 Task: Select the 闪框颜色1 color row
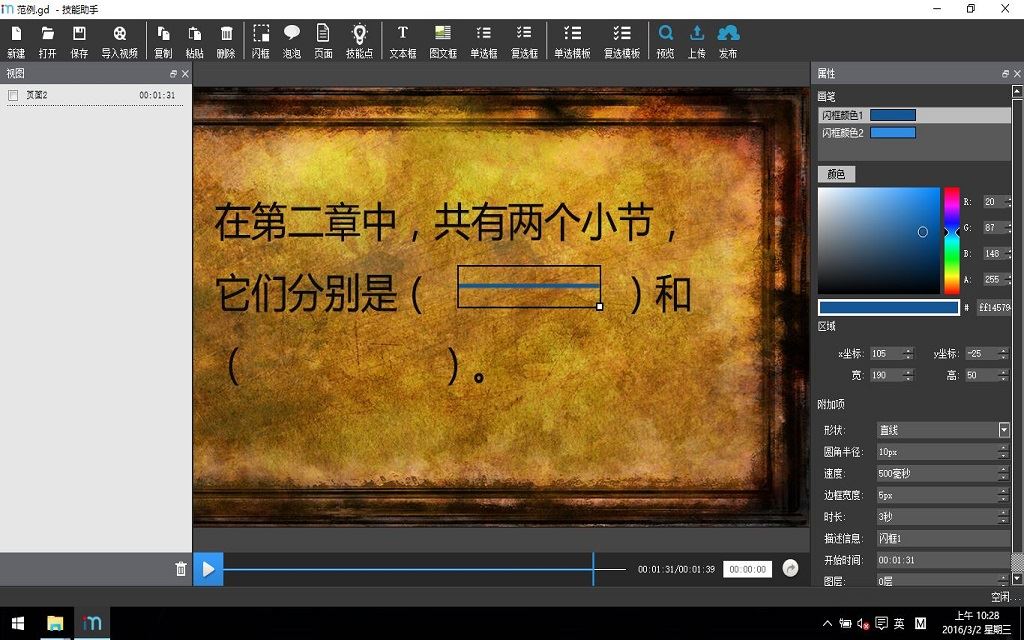[x=914, y=115]
